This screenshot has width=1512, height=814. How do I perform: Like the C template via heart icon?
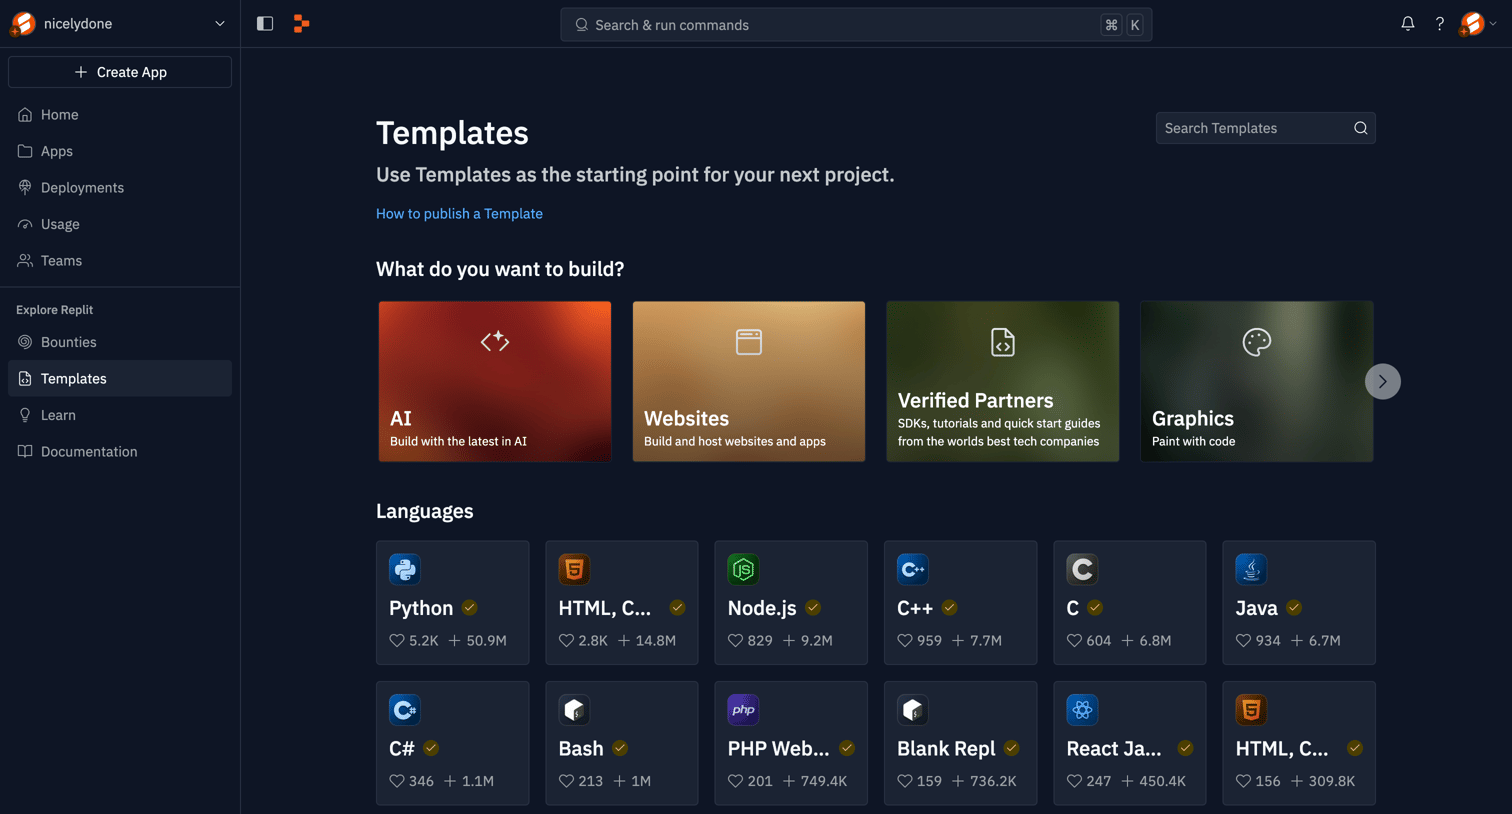click(x=1074, y=640)
